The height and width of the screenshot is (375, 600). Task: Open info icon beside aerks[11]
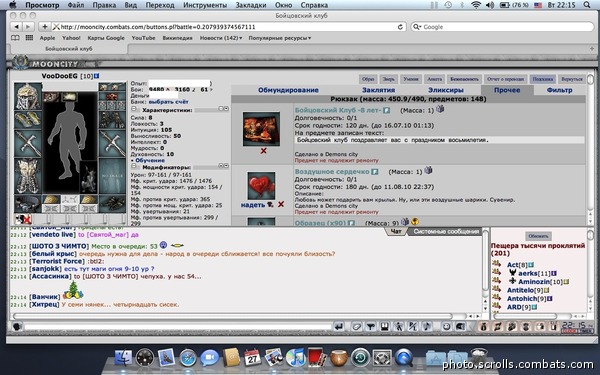(x=554, y=273)
